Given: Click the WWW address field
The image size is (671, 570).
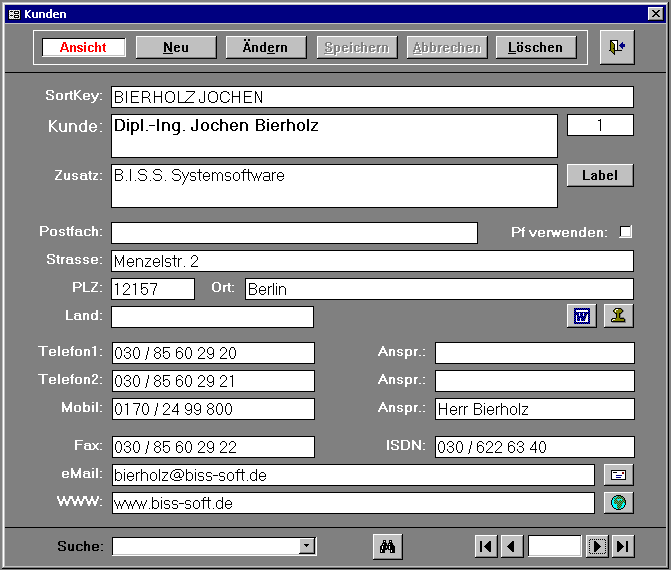Looking at the screenshot, I should (353, 503).
